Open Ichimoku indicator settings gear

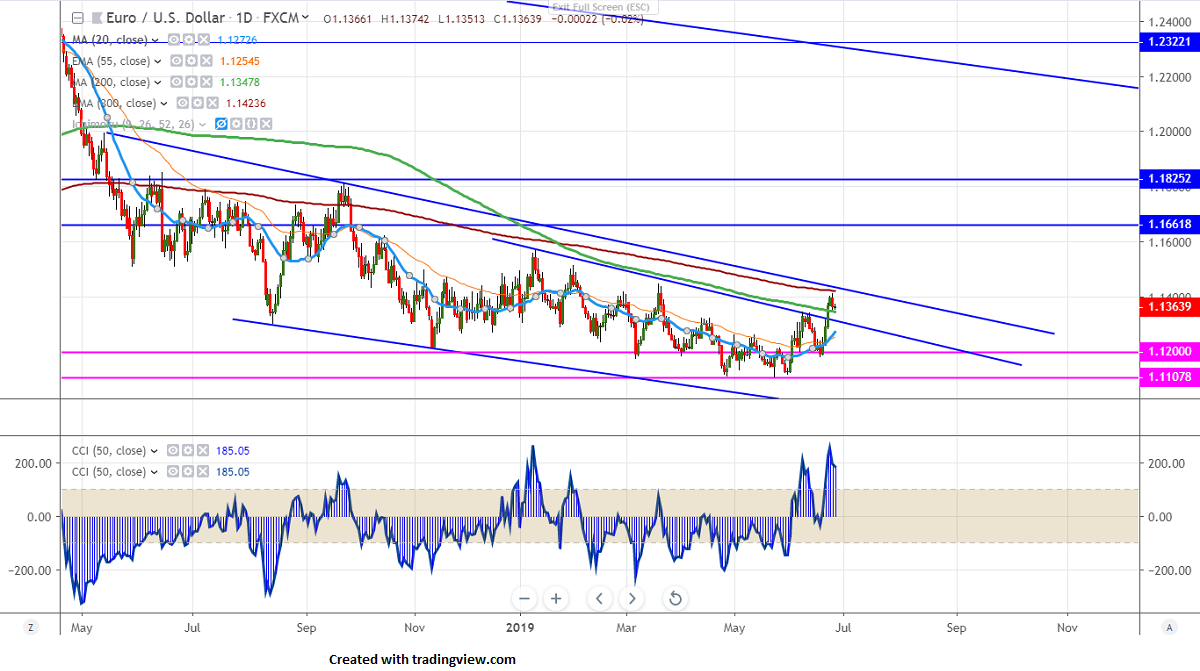click(236, 124)
